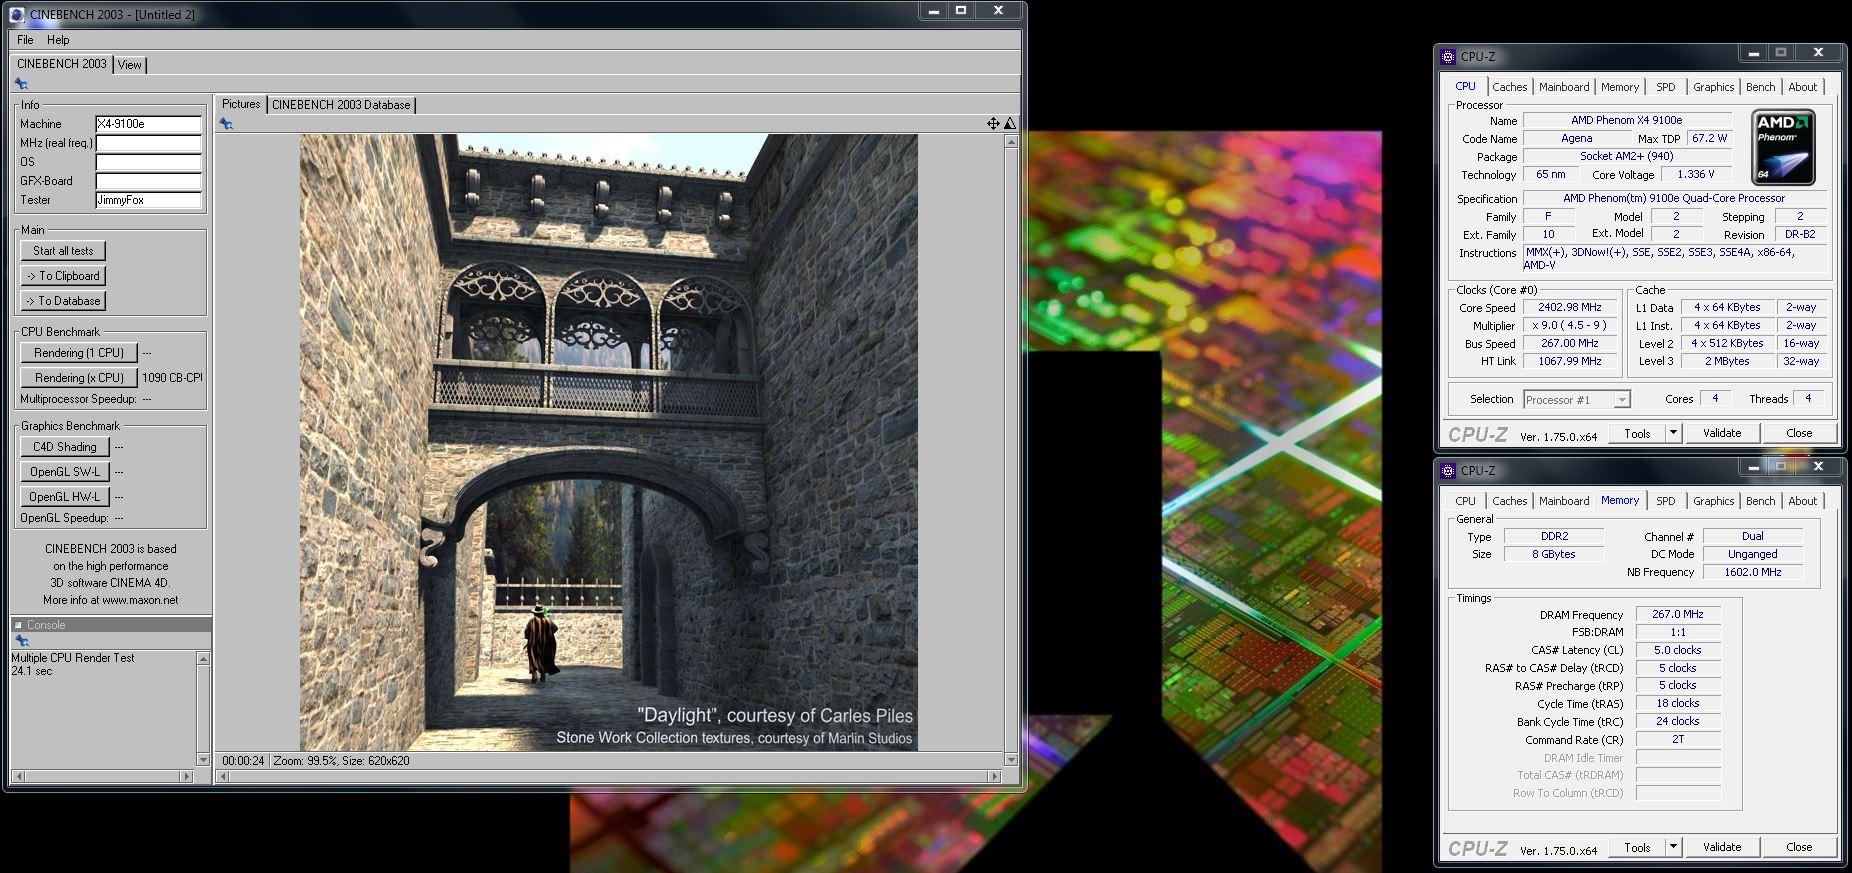Open Caches tab in bottom CPU-Z window

tap(1509, 501)
